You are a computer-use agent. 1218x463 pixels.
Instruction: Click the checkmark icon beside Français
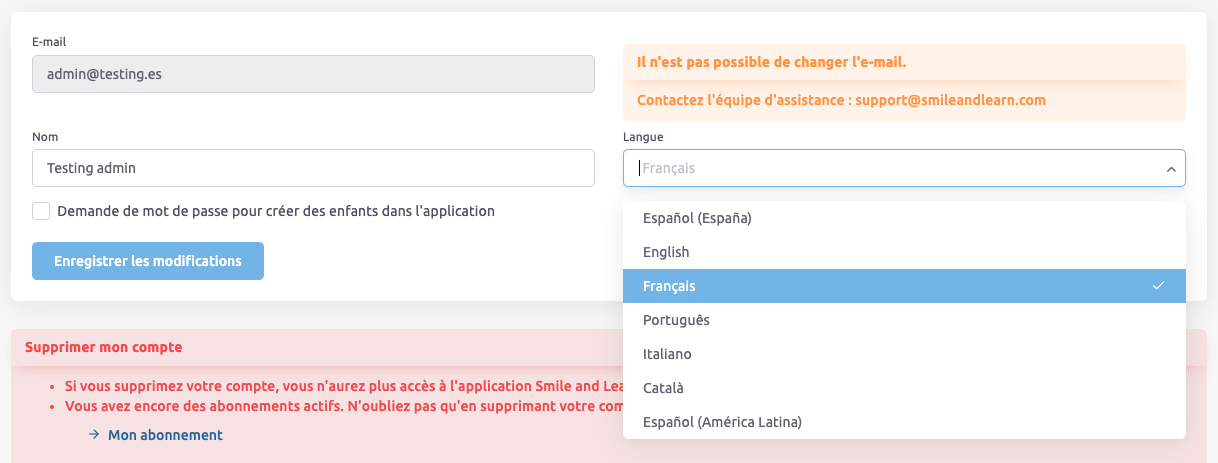(x=1158, y=286)
